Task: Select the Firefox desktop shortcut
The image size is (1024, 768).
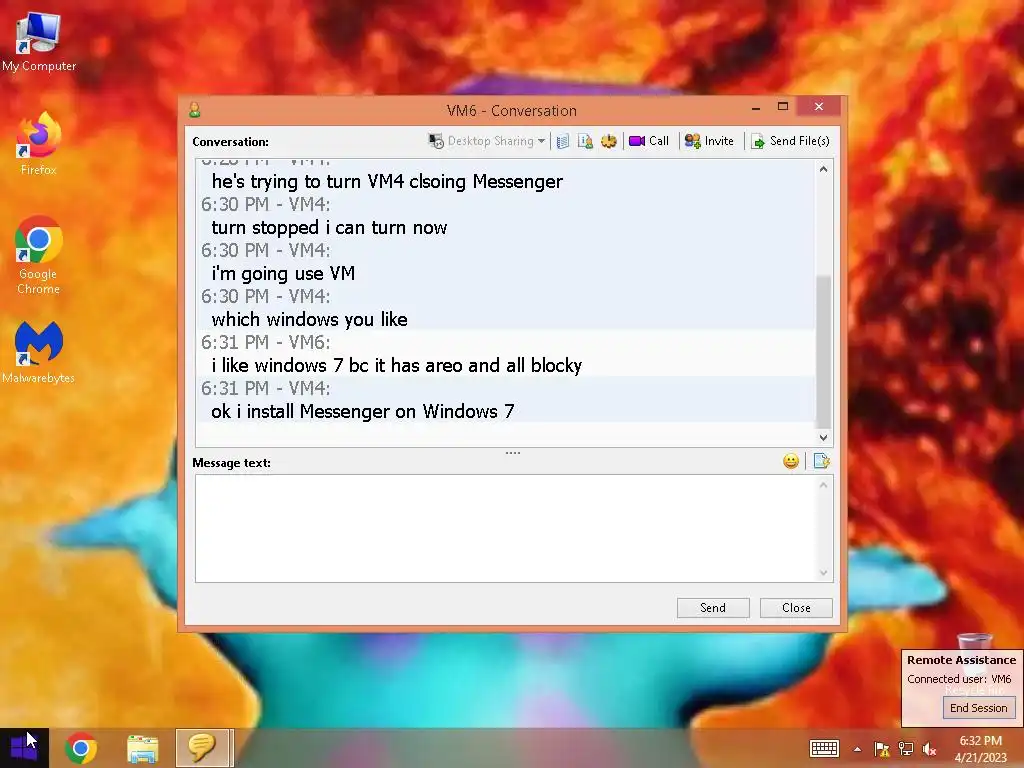Action: pos(39,144)
